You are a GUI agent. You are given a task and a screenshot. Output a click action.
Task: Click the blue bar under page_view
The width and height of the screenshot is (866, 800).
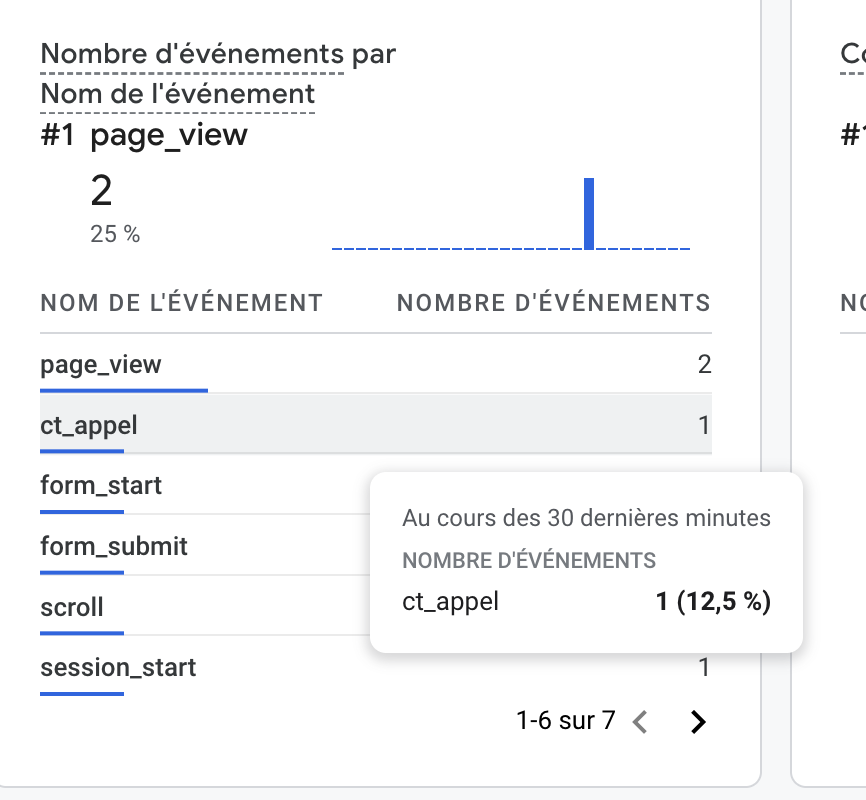tap(124, 391)
